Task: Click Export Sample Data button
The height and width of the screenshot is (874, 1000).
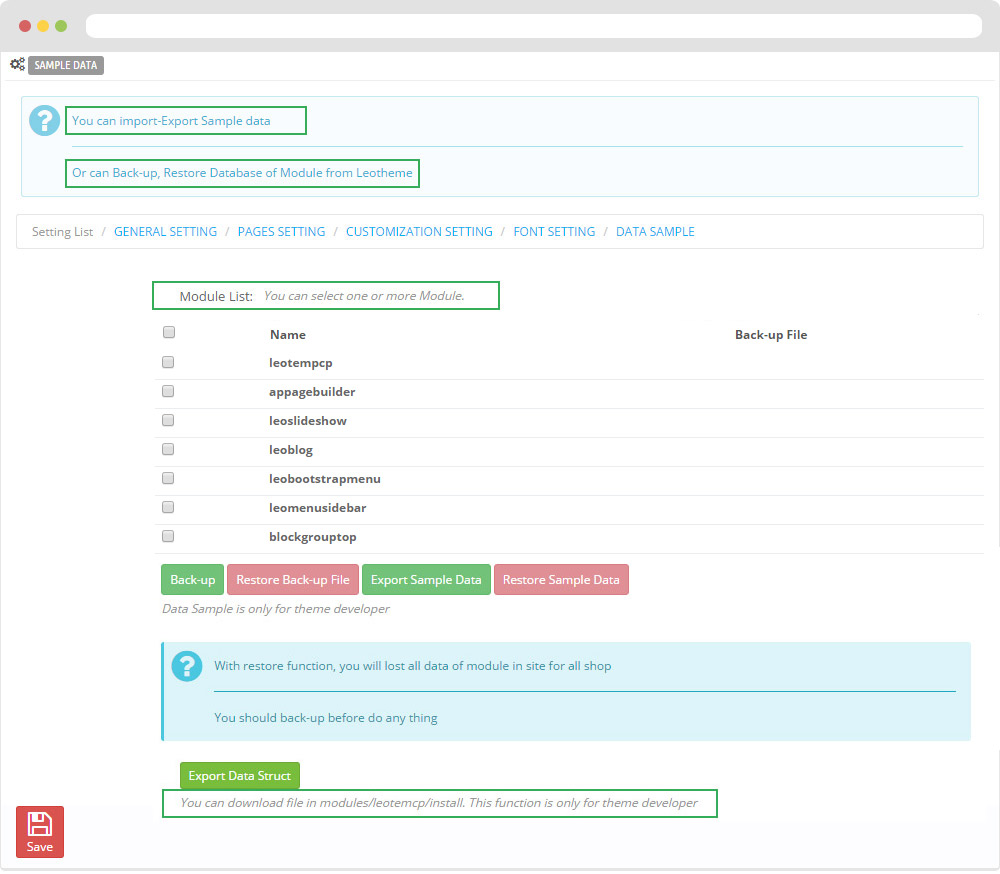Action: point(426,581)
